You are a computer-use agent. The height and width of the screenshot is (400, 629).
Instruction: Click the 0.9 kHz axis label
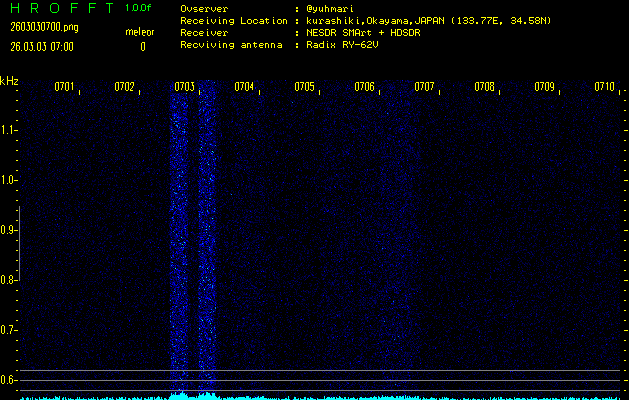(x=7, y=230)
